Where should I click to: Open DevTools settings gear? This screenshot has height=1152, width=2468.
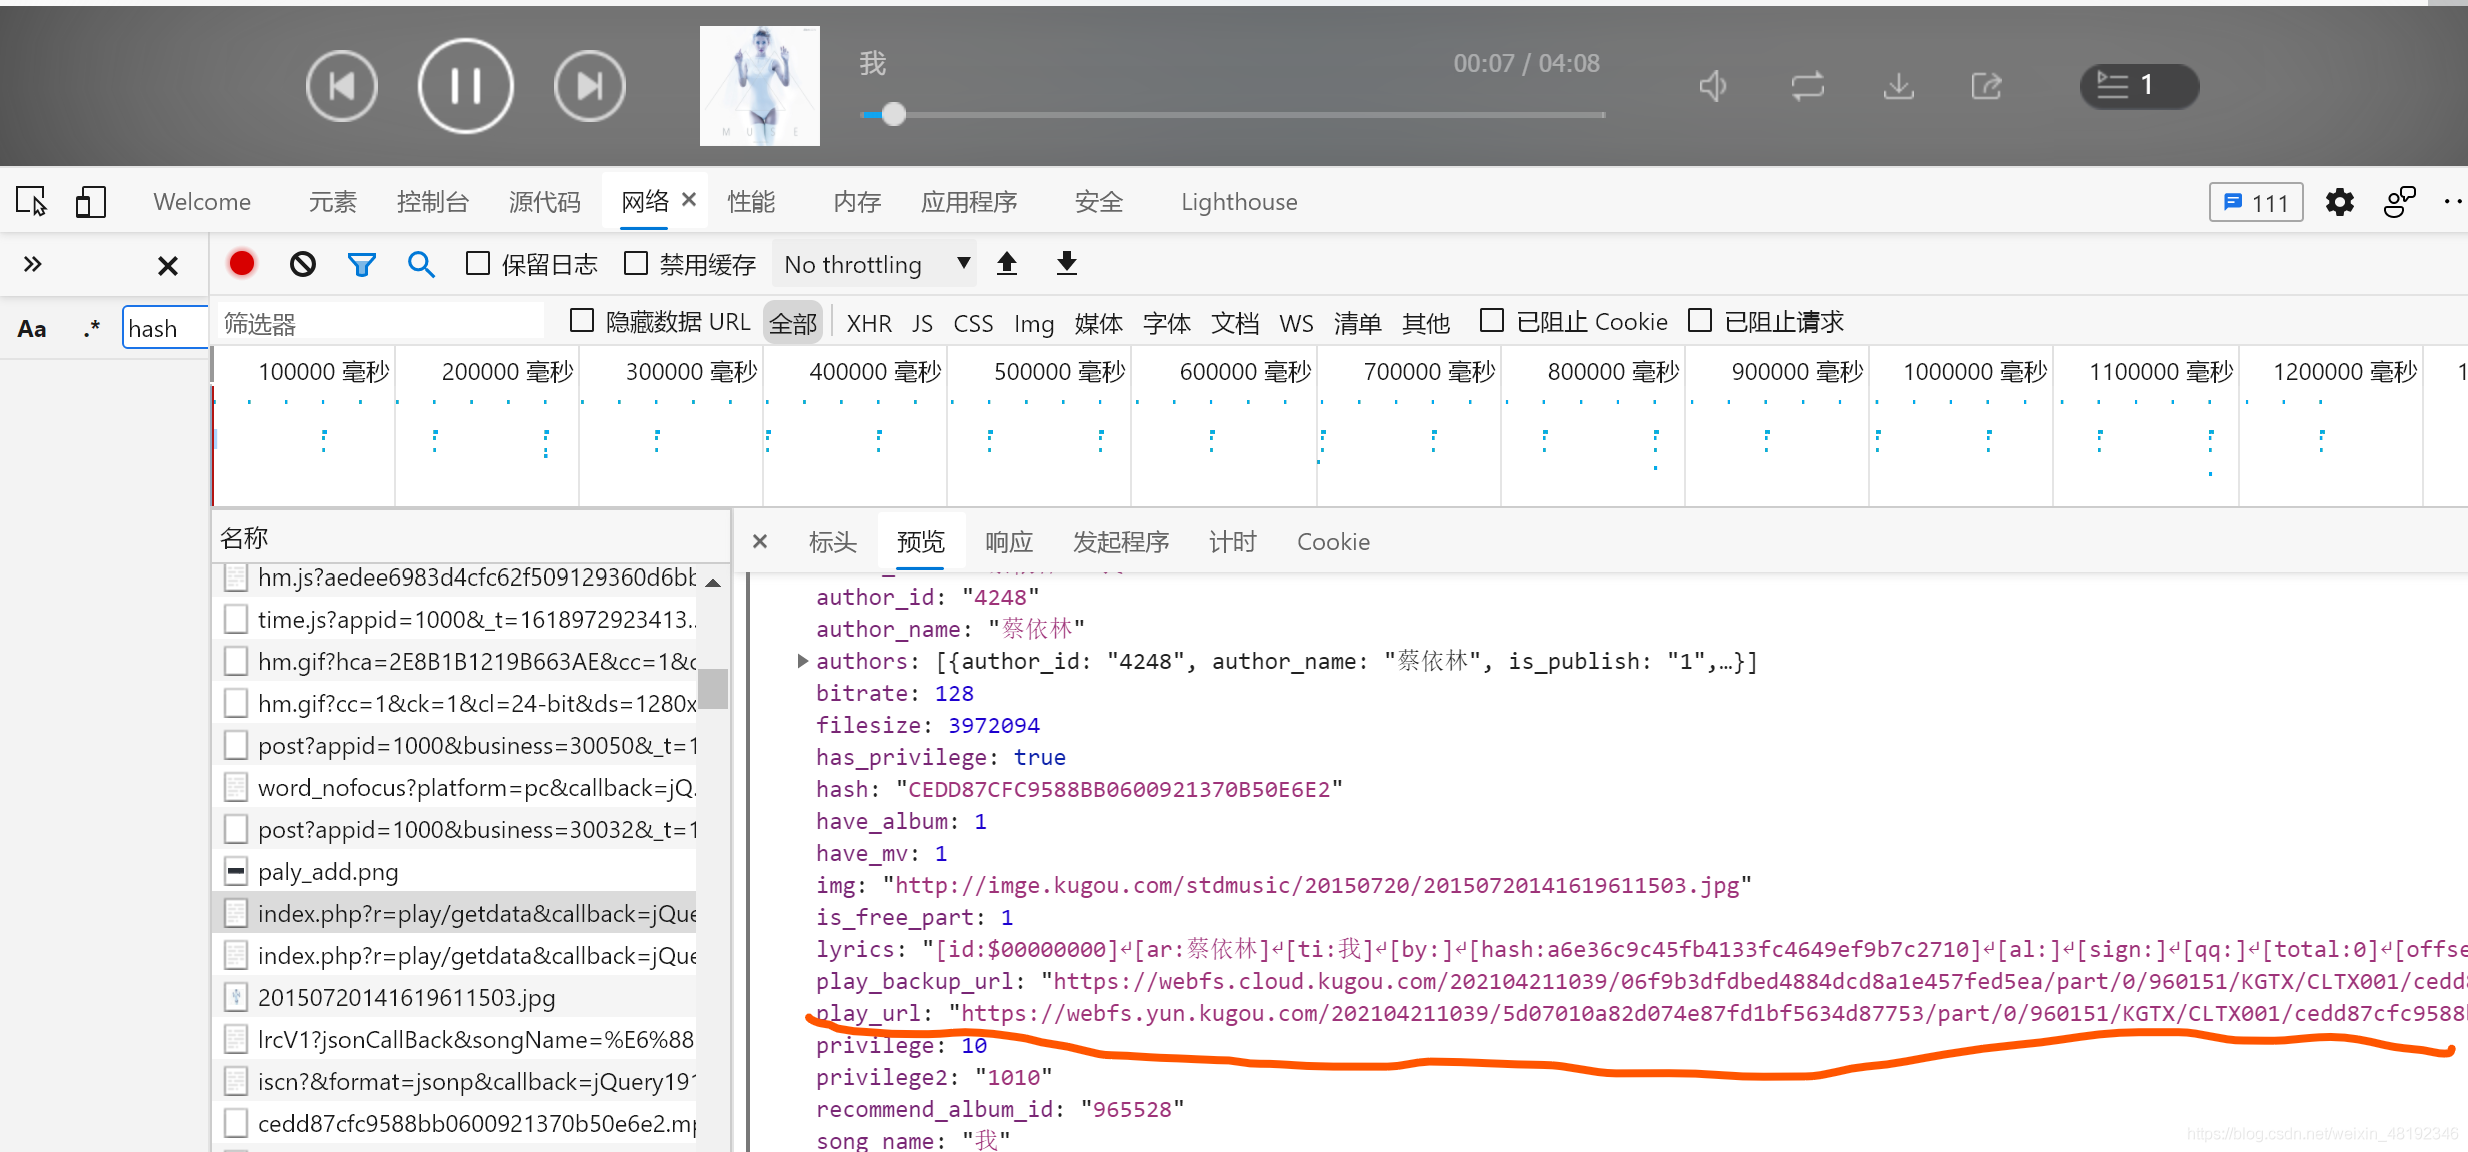click(x=2340, y=203)
